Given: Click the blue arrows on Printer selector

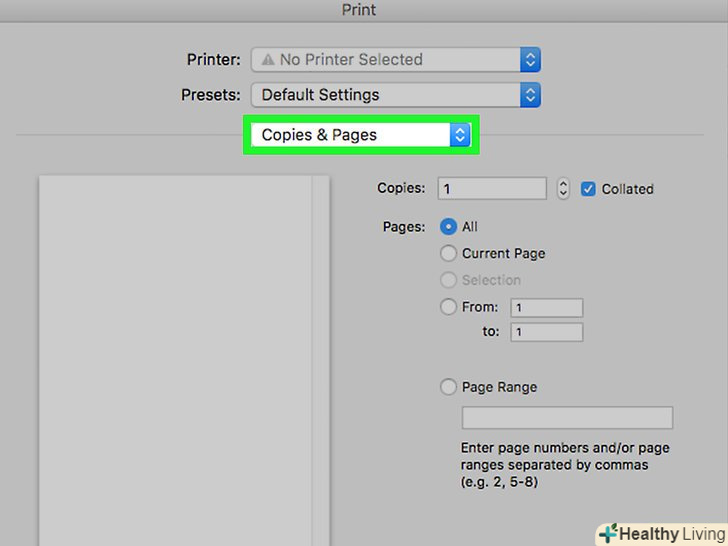Looking at the screenshot, I should 530,60.
